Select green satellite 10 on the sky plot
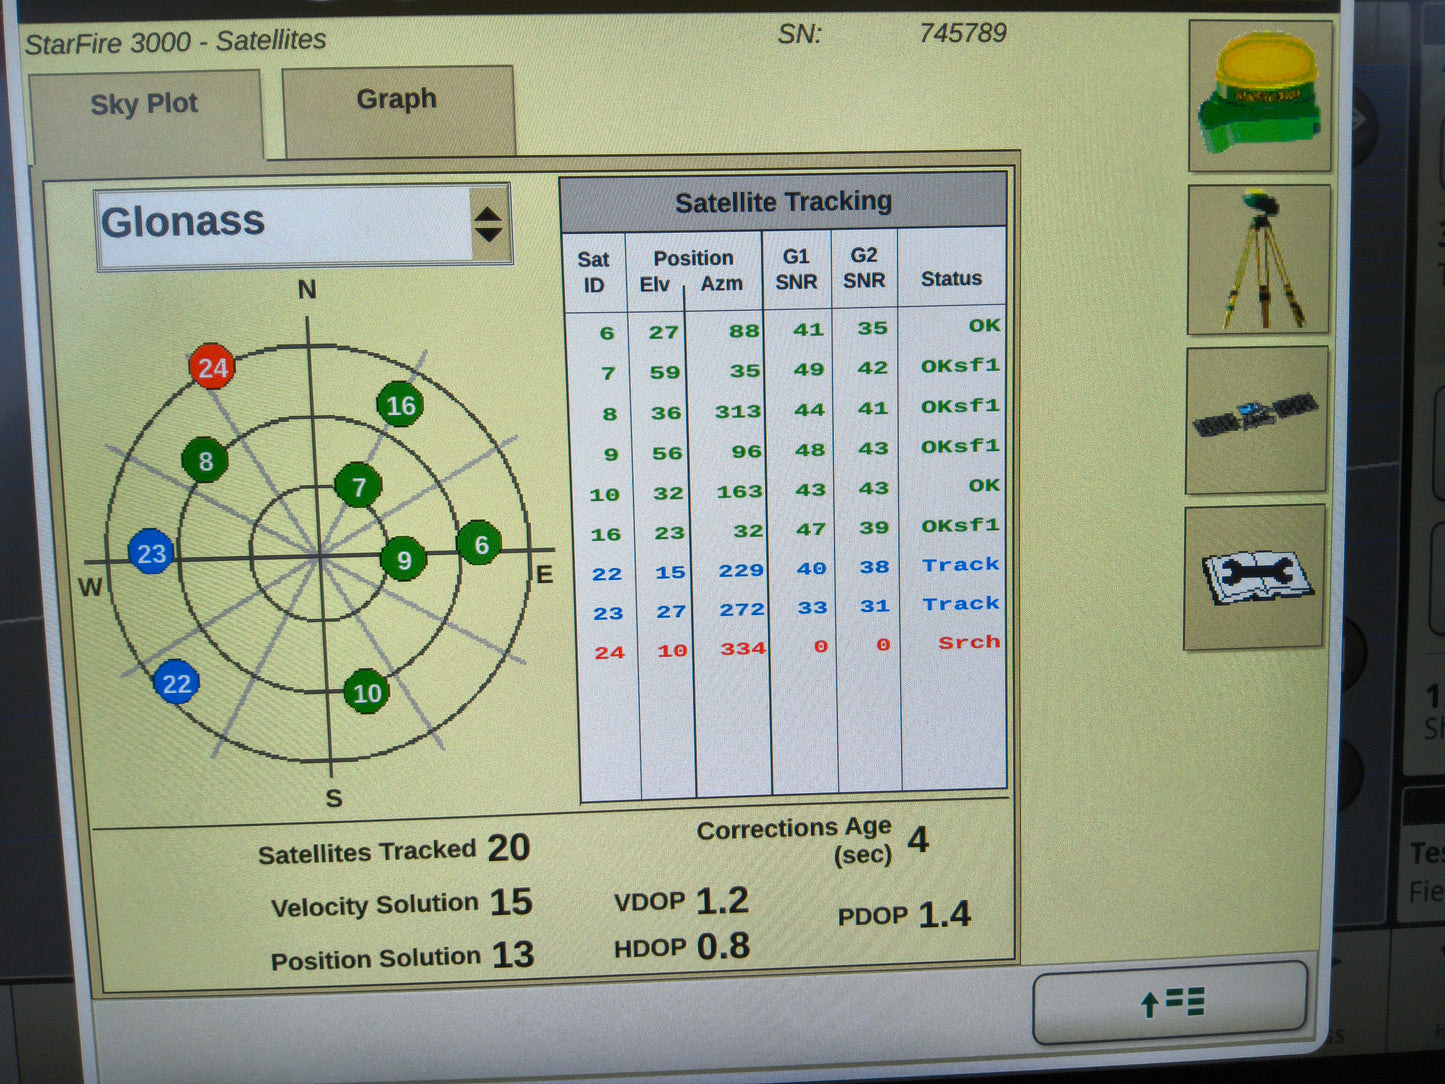Screen dimensions: 1445x1084 click(366, 691)
